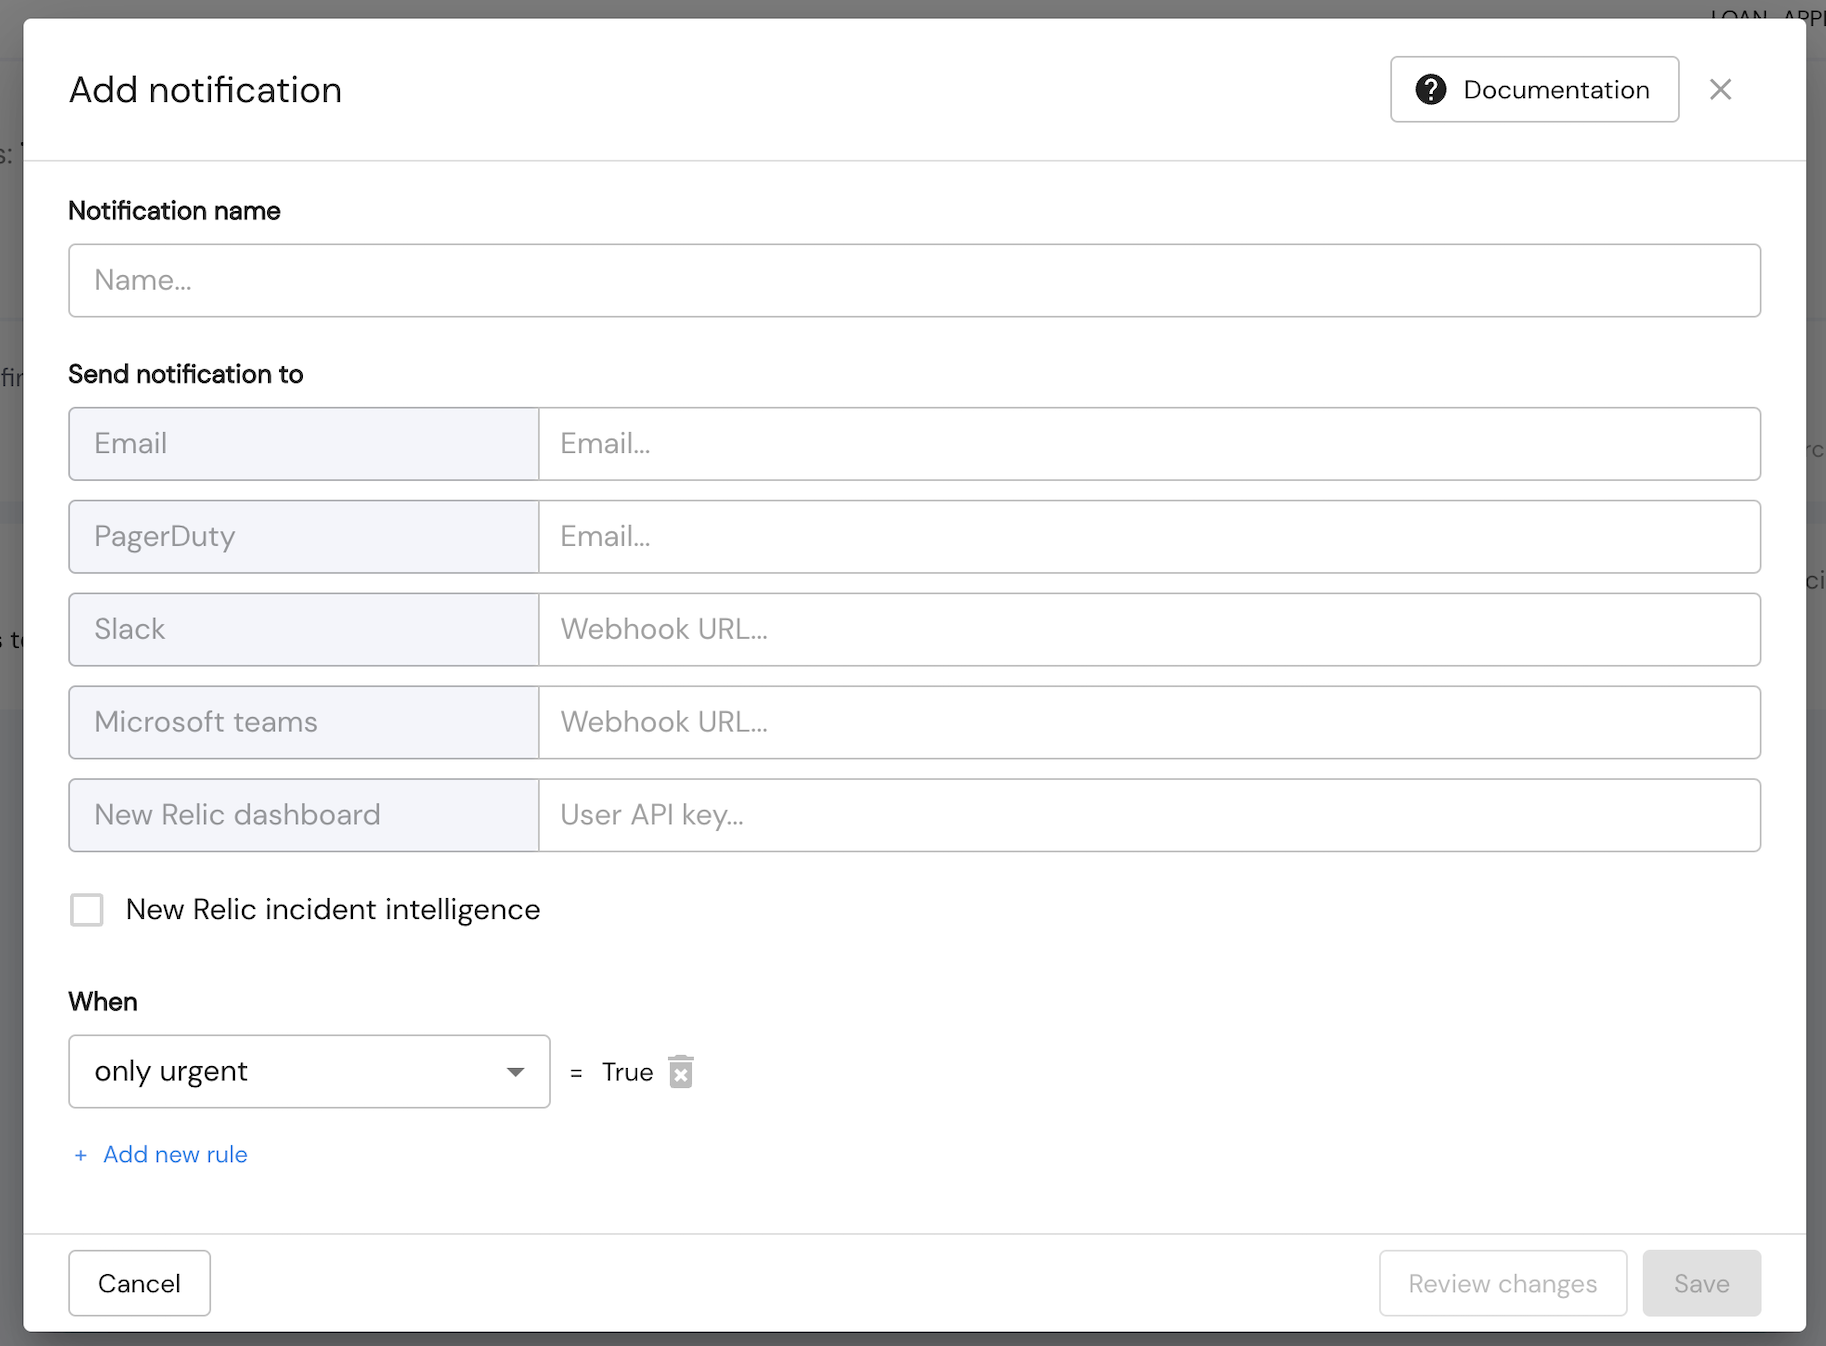Close the Add notification dialog
1826x1346 pixels.
[x=1720, y=90]
